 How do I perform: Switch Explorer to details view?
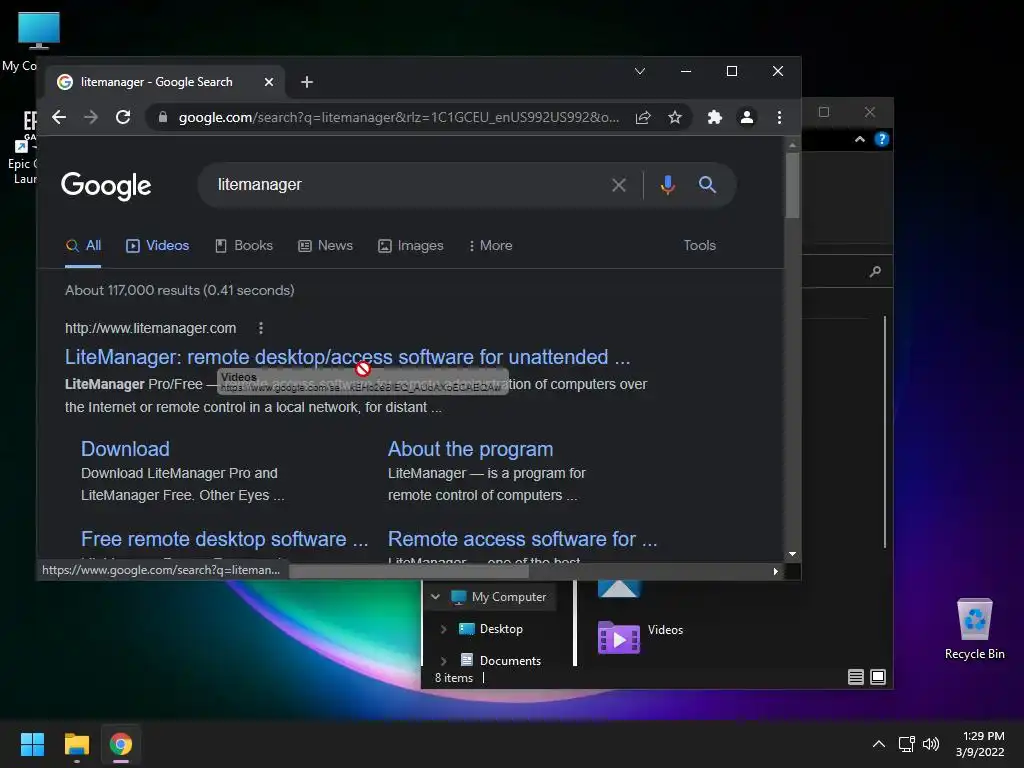[856, 677]
